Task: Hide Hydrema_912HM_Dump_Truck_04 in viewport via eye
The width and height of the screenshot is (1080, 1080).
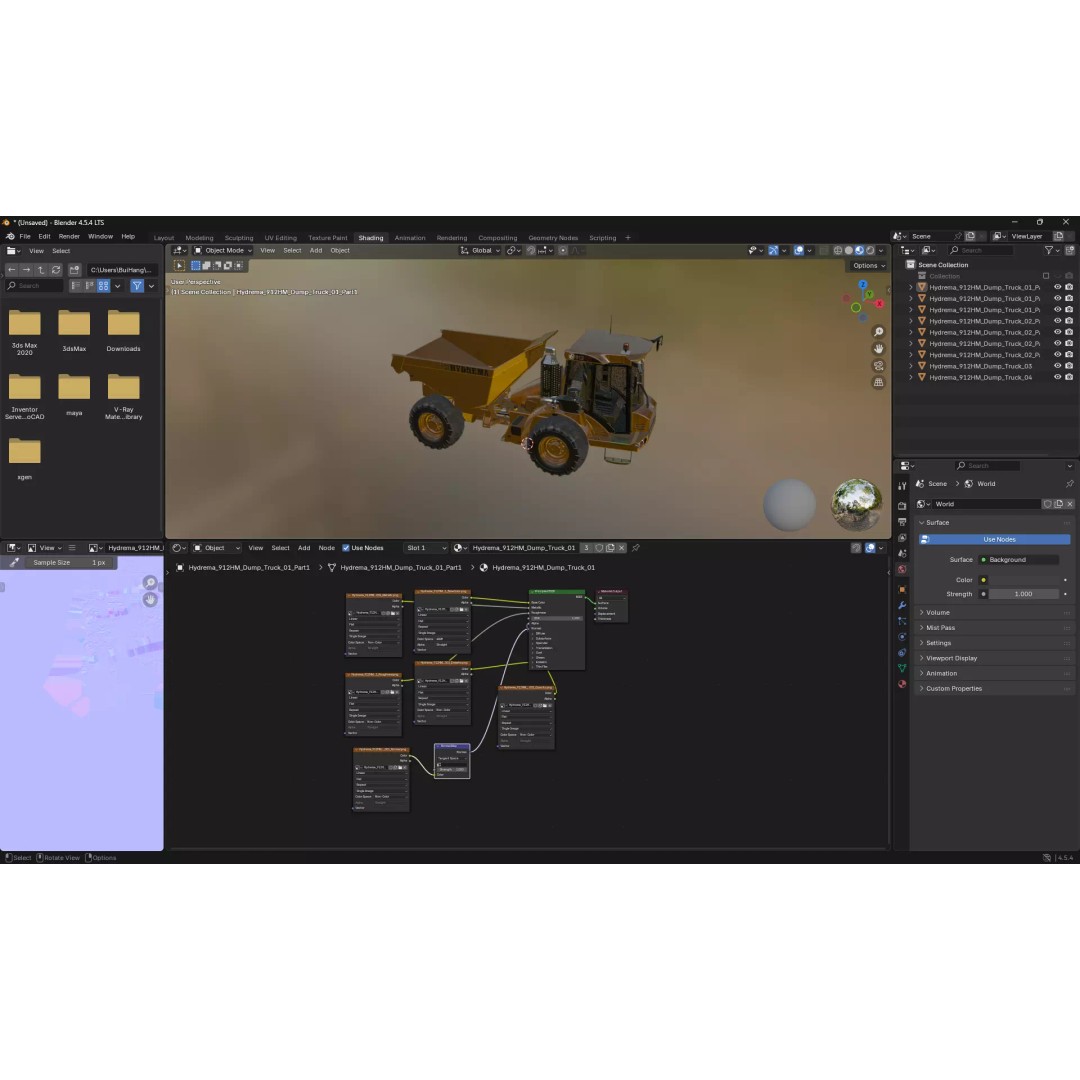Action: (1057, 377)
